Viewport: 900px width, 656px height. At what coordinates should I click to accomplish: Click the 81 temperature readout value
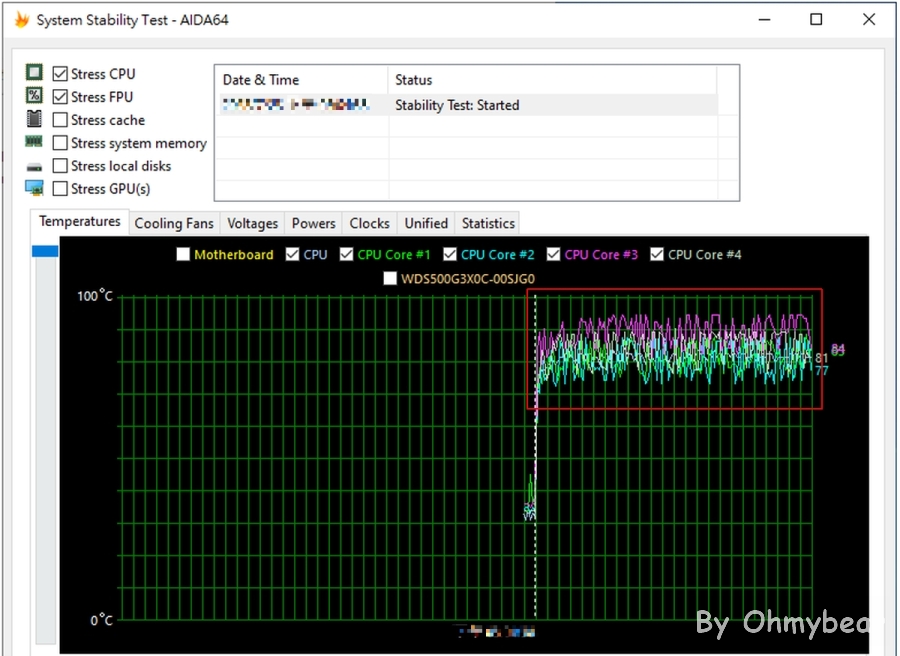click(x=822, y=358)
